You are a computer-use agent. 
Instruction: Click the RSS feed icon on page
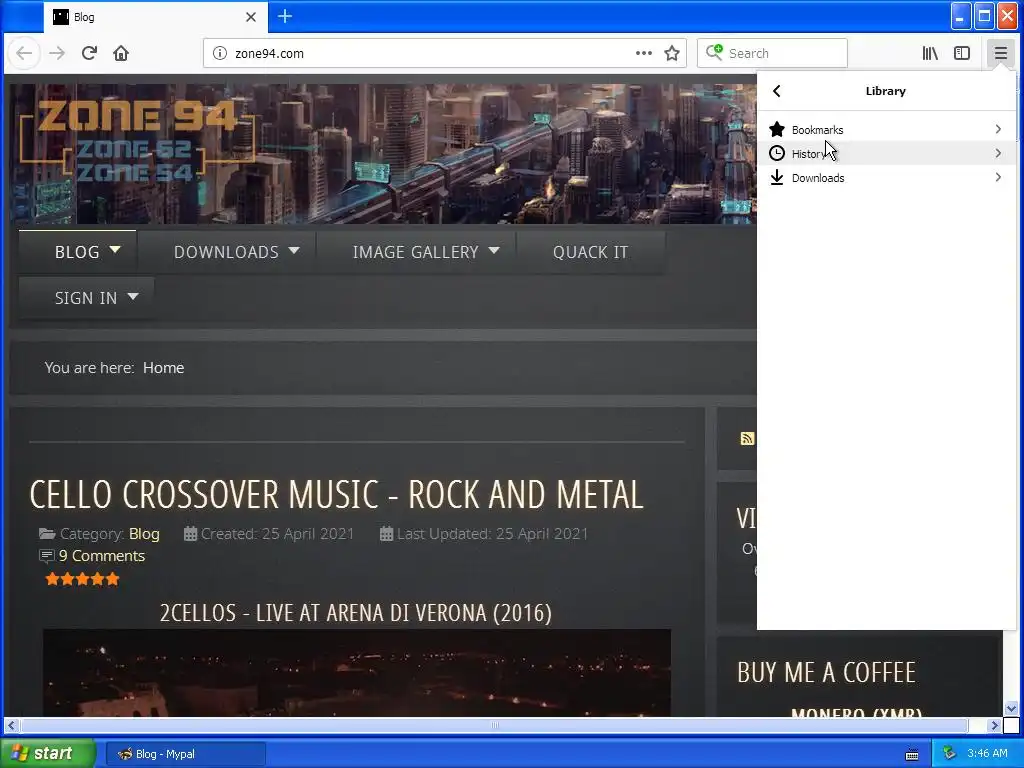(747, 438)
